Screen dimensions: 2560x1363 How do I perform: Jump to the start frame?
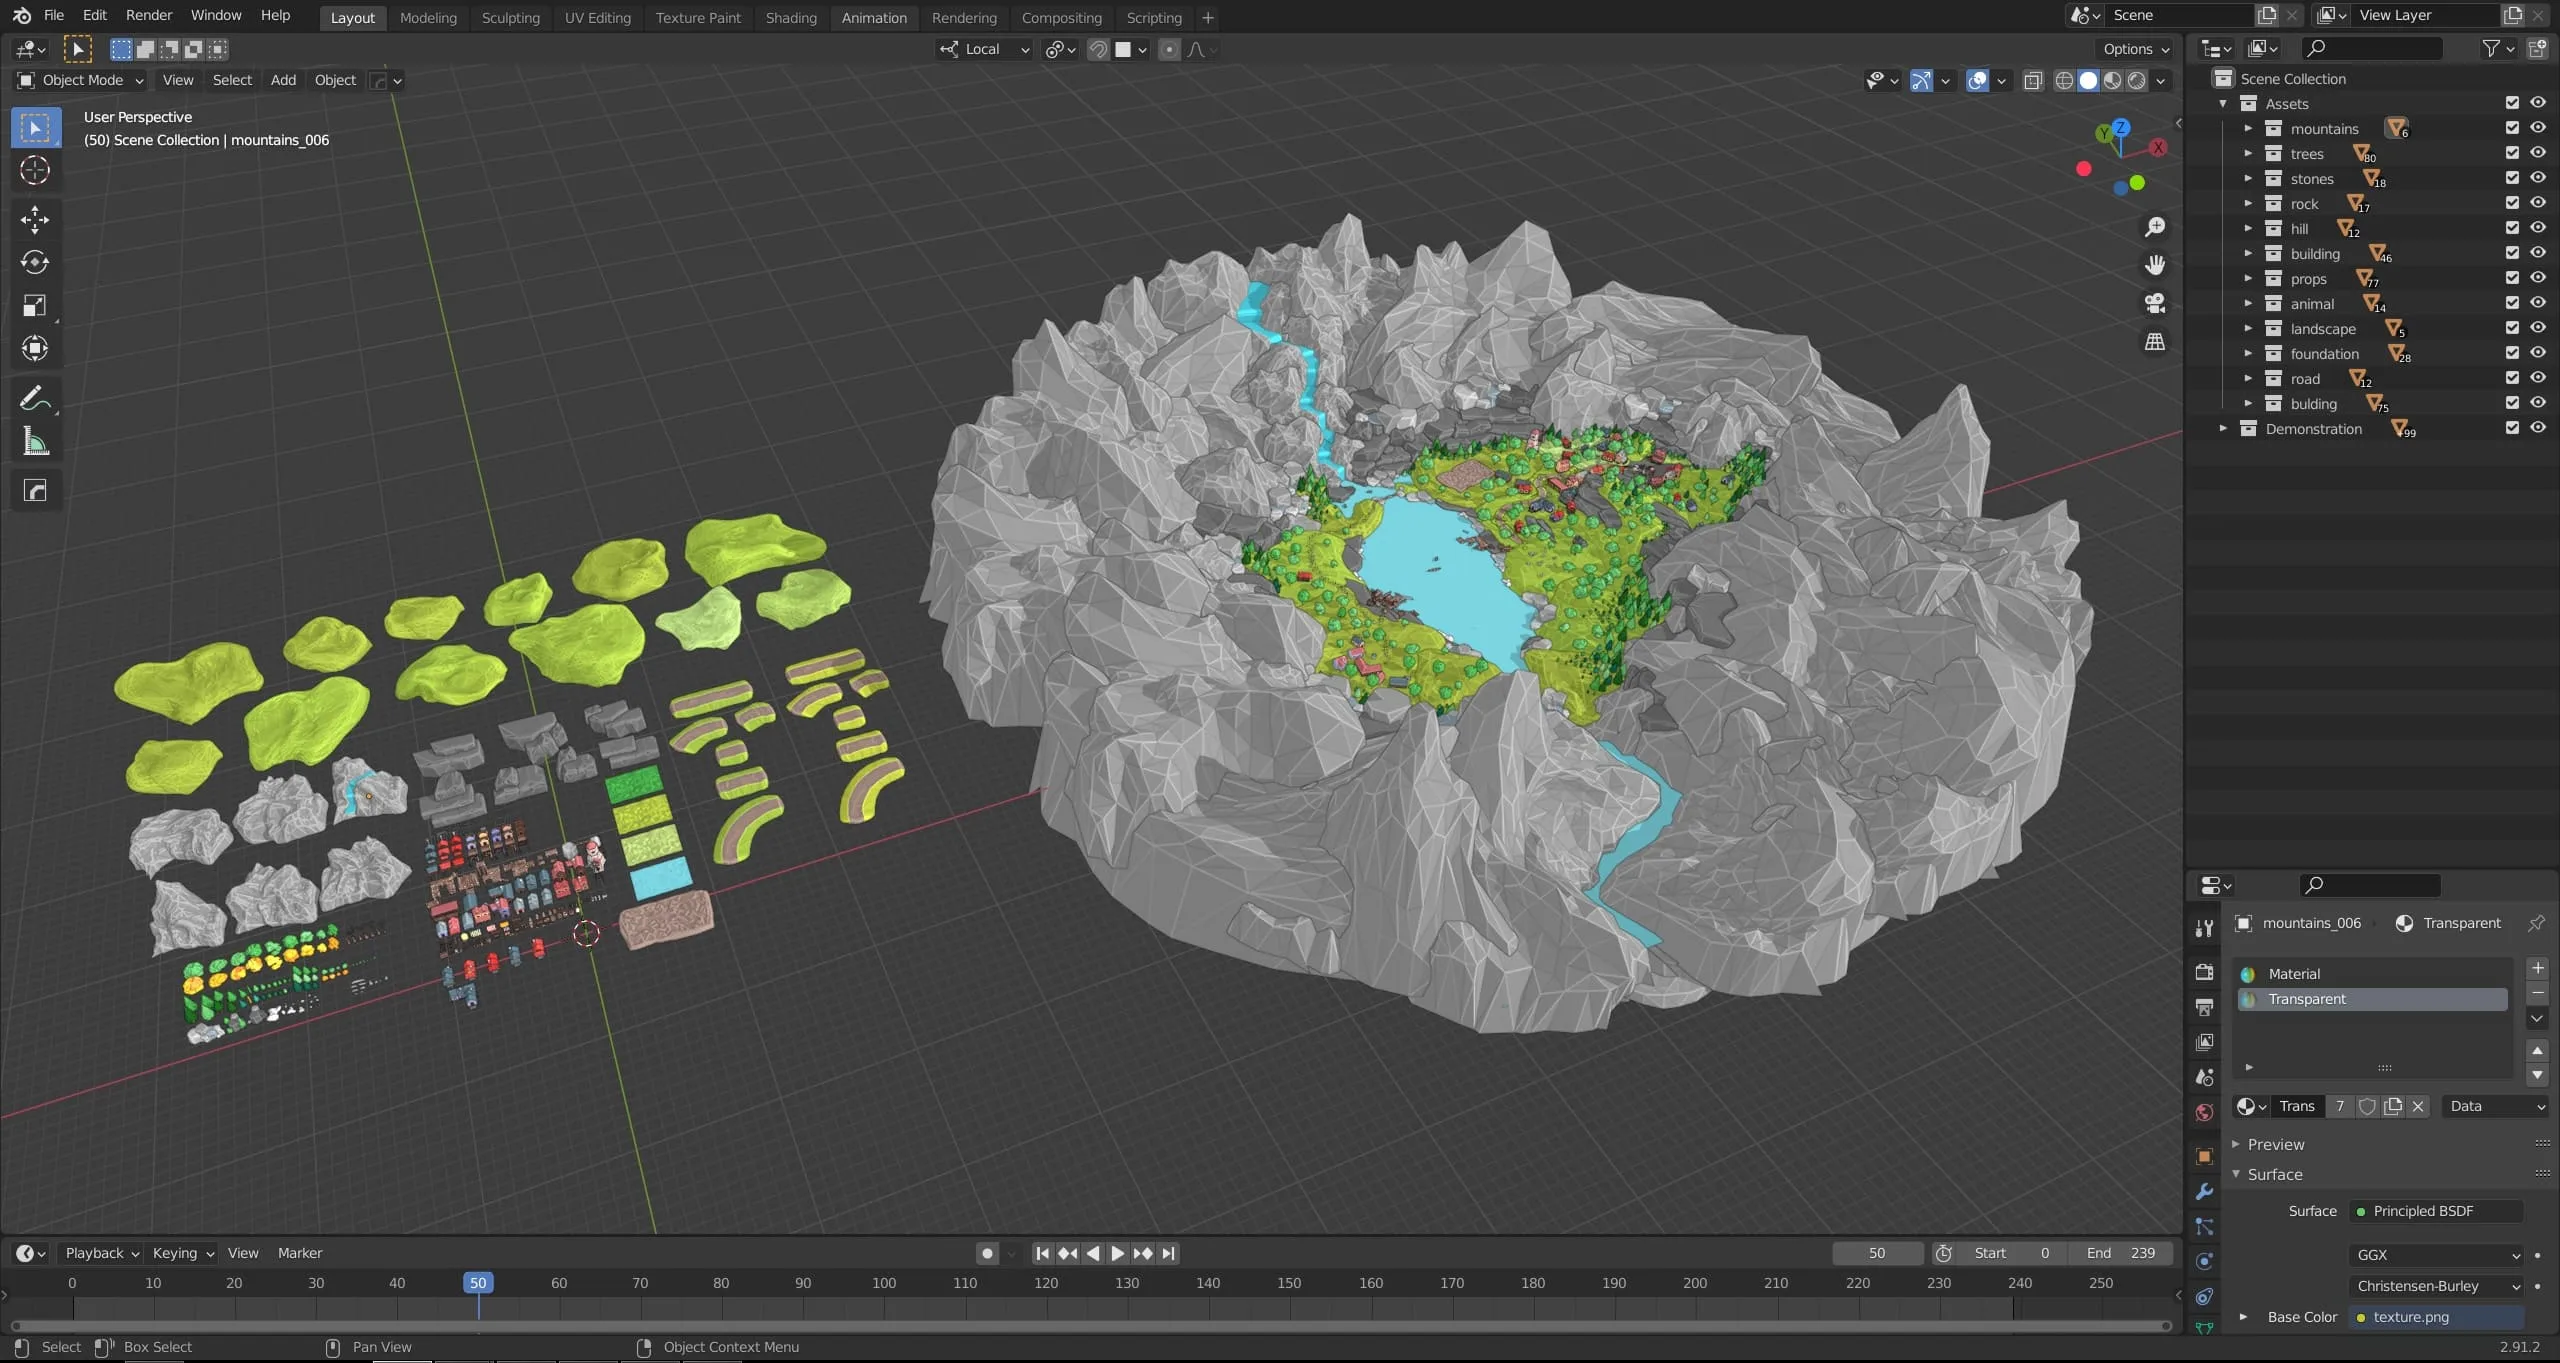(1042, 1253)
